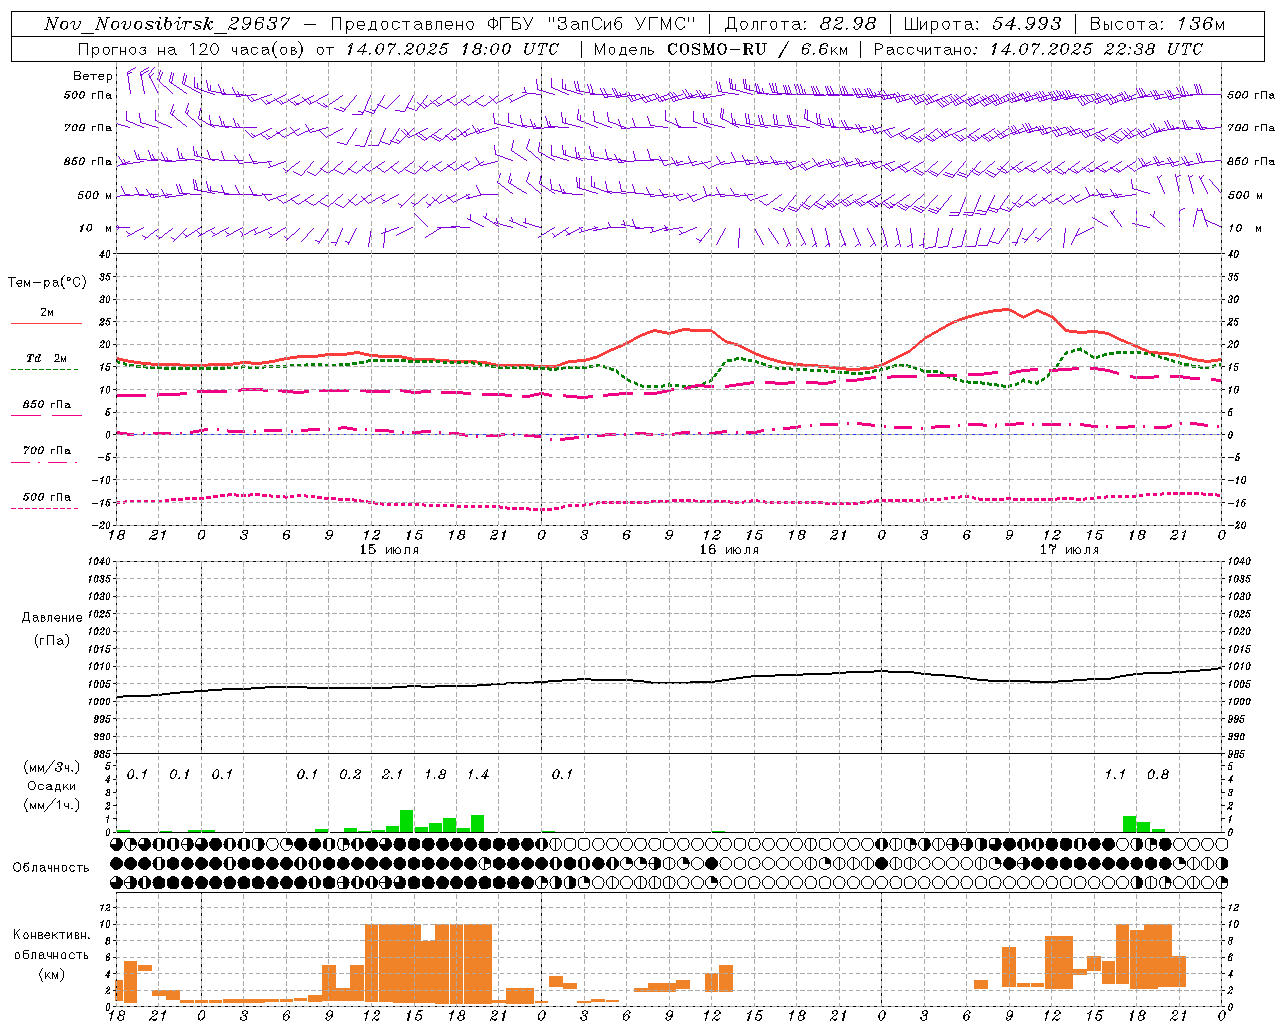
Task: Click the Давление pressure panel label
Action: [x=52, y=618]
